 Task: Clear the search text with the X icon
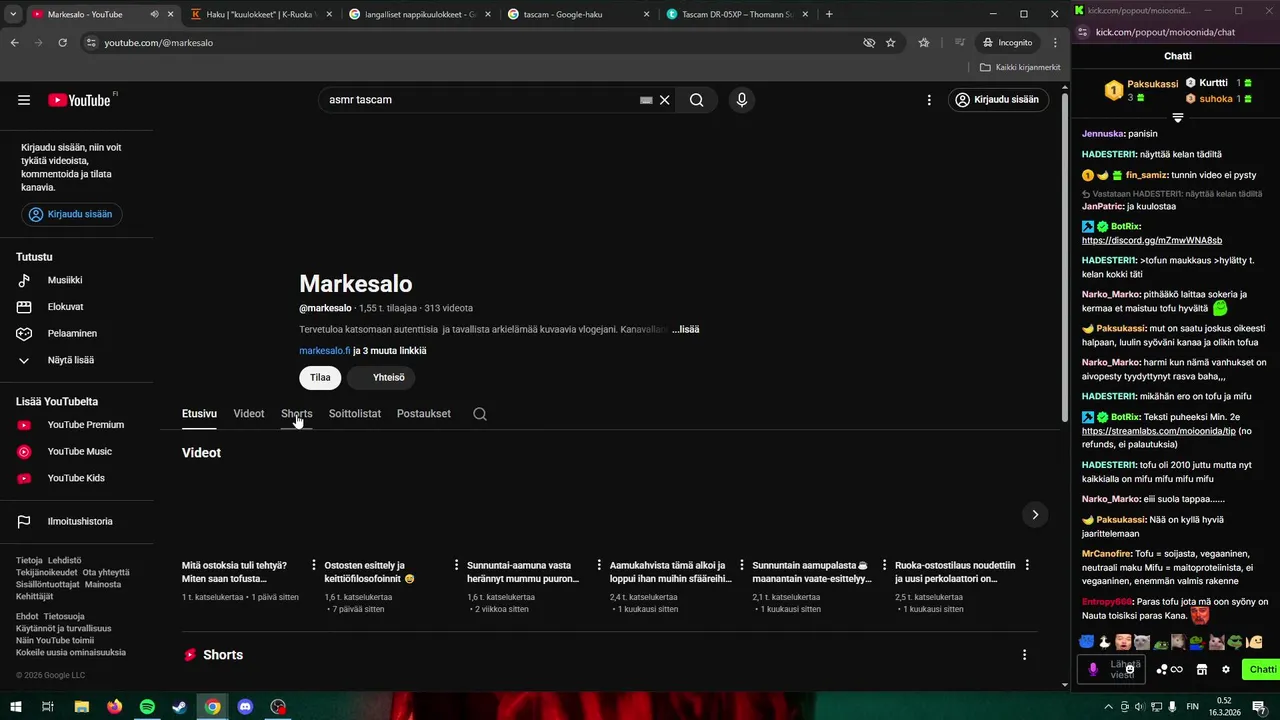(664, 100)
